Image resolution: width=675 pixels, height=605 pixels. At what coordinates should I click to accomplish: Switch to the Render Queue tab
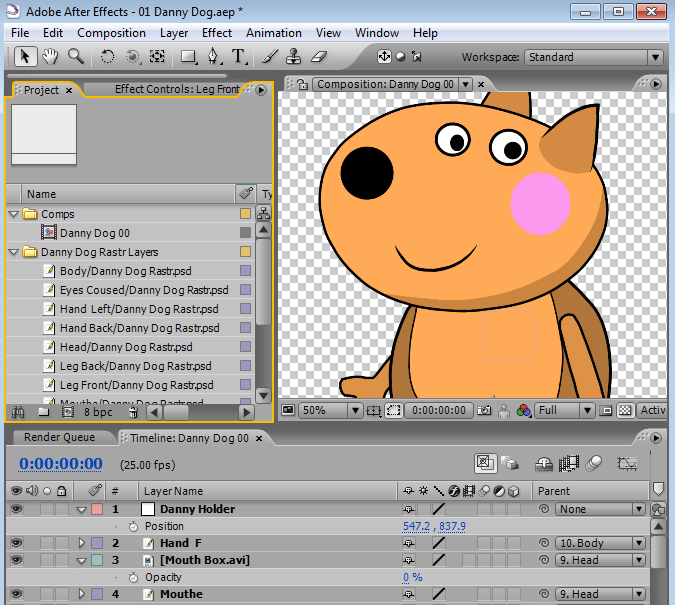(x=59, y=437)
